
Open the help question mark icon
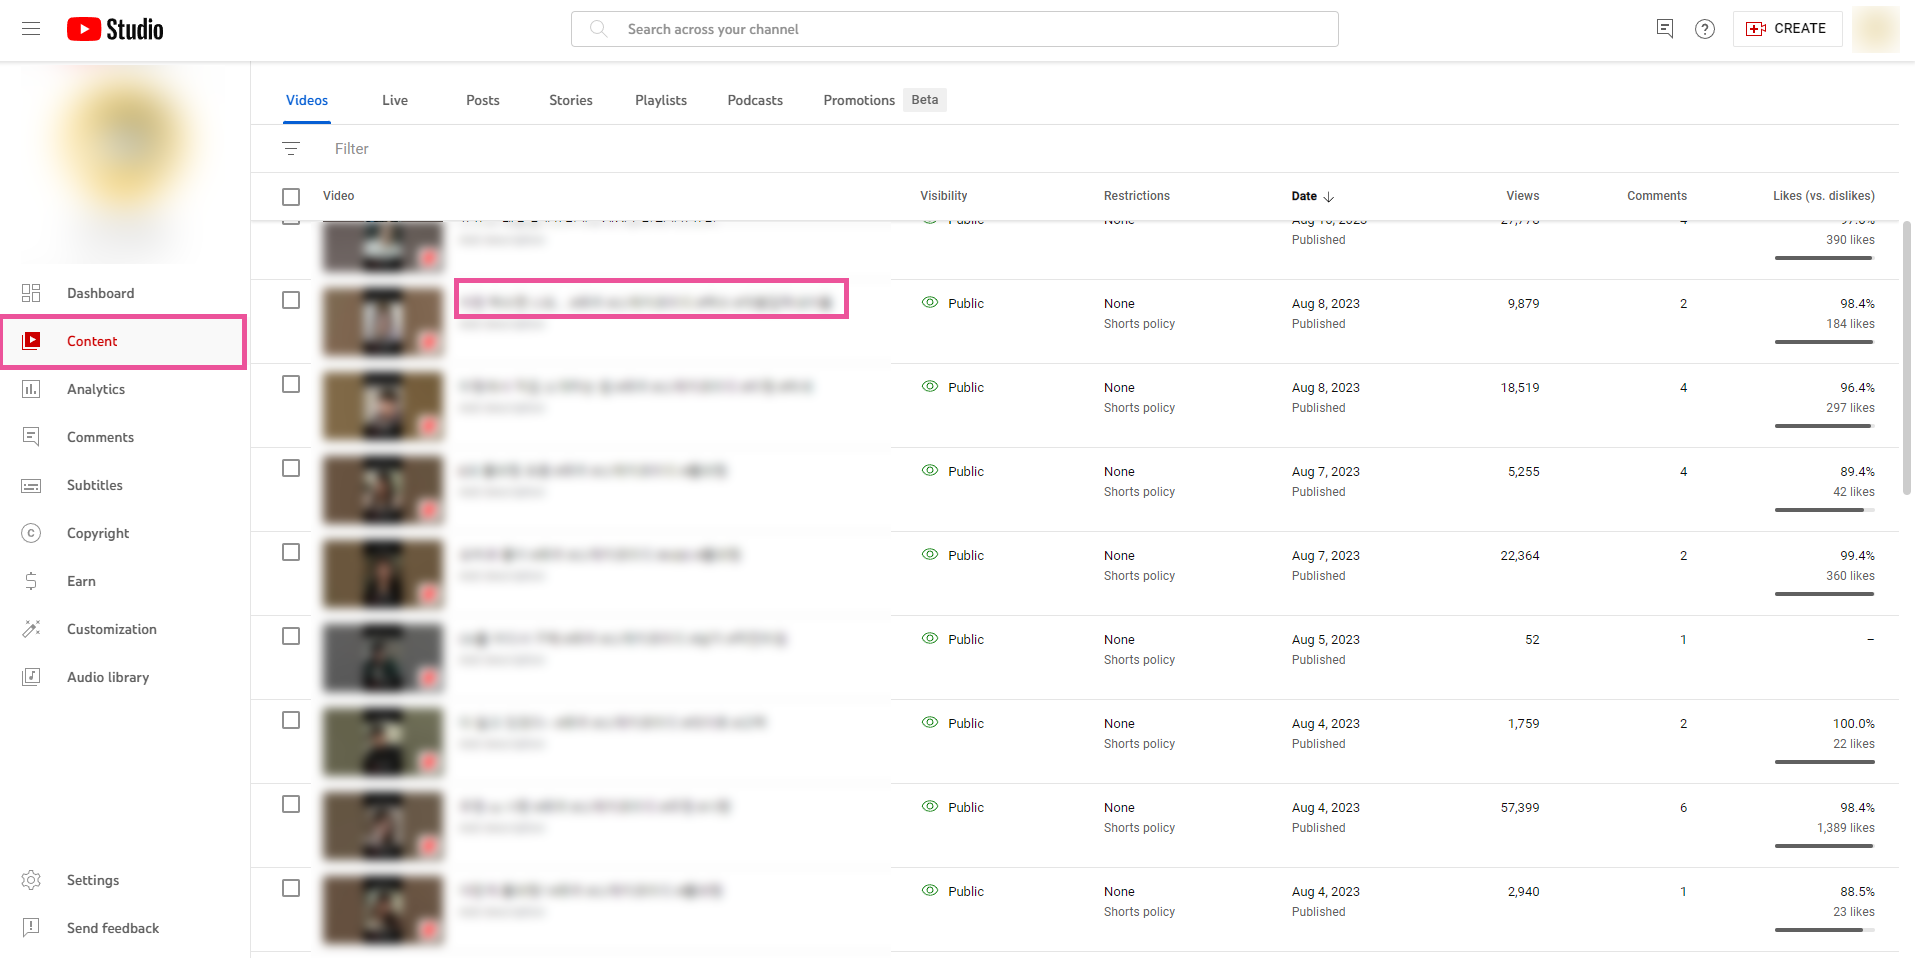pyautogui.click(x=1705, y=29)
